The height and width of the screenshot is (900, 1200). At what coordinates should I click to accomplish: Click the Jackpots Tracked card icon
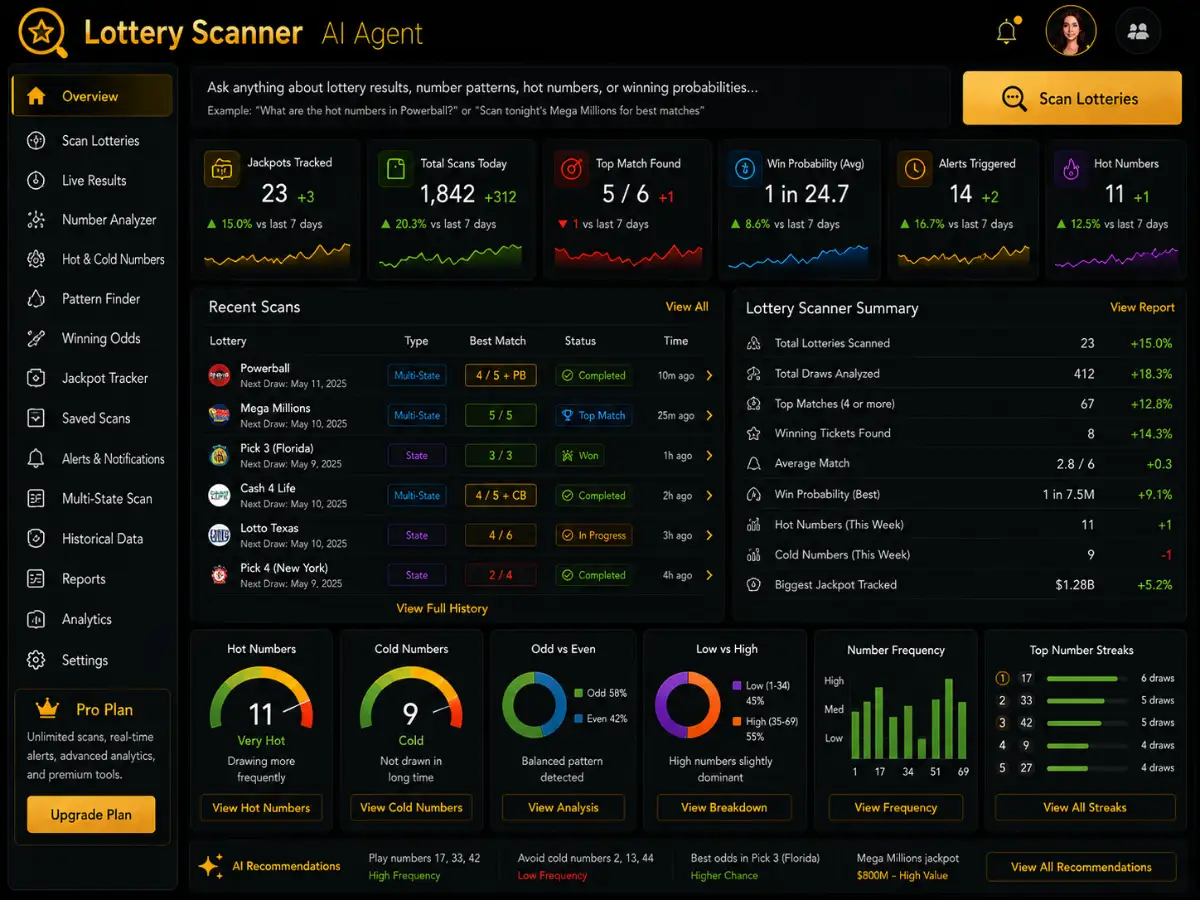click(221, 169)
